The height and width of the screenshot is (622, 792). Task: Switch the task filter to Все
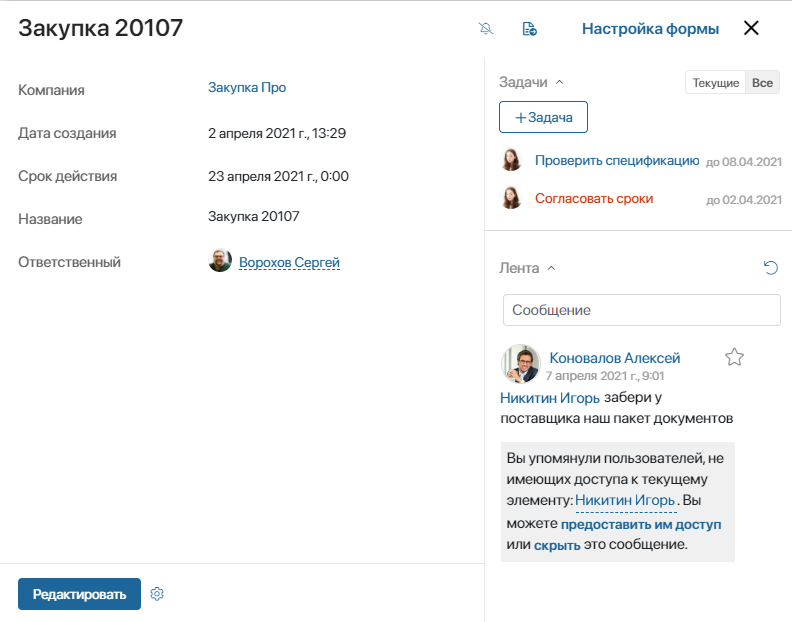click(x=762, y=82)
